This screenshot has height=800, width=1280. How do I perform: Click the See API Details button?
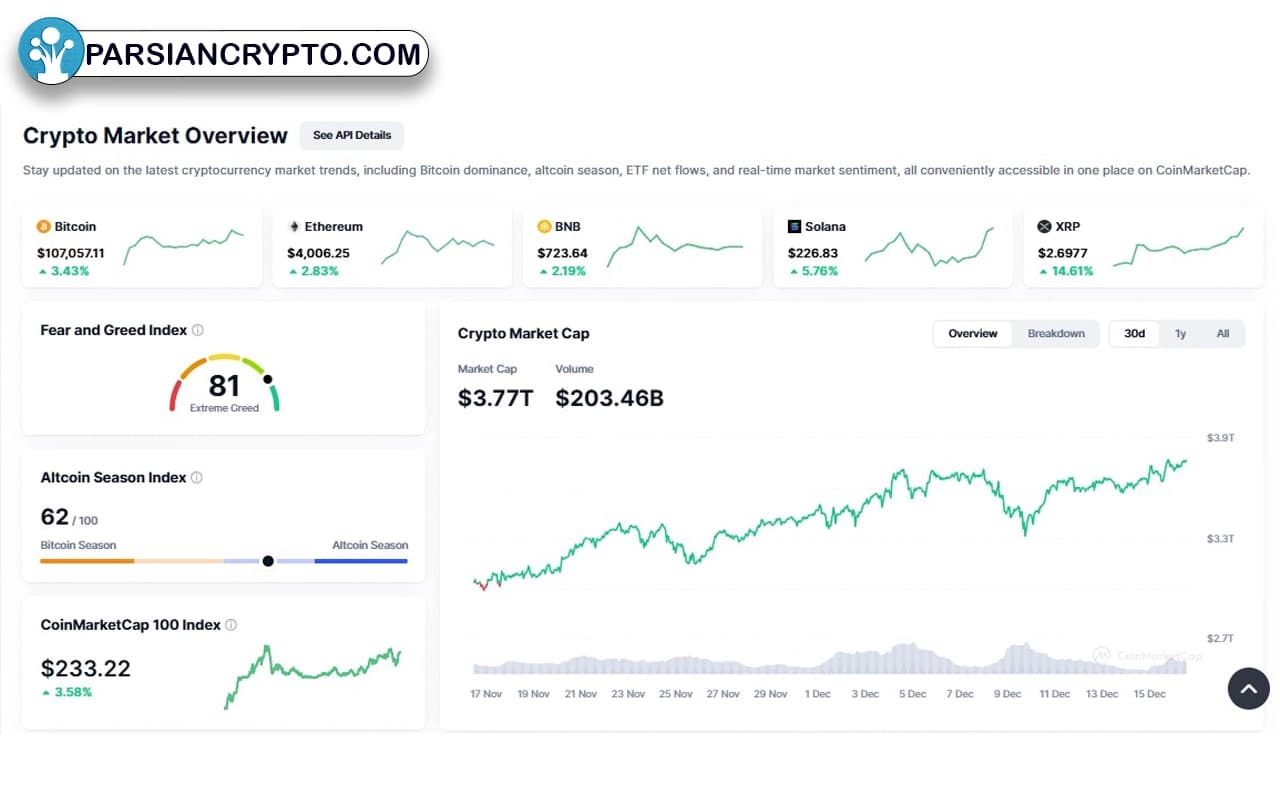coord(352,136)
